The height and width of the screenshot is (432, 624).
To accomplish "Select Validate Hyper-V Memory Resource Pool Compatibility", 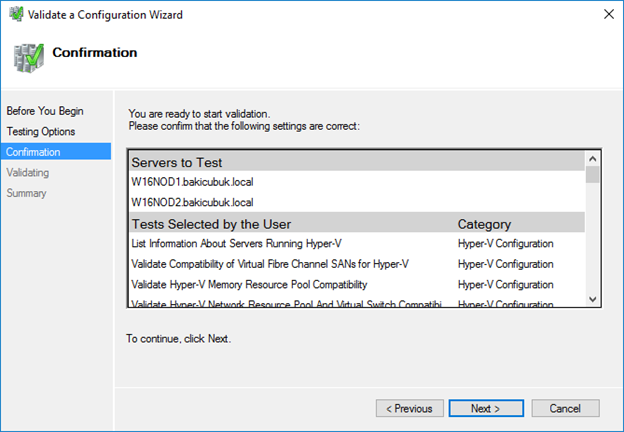I will point(249,284).
